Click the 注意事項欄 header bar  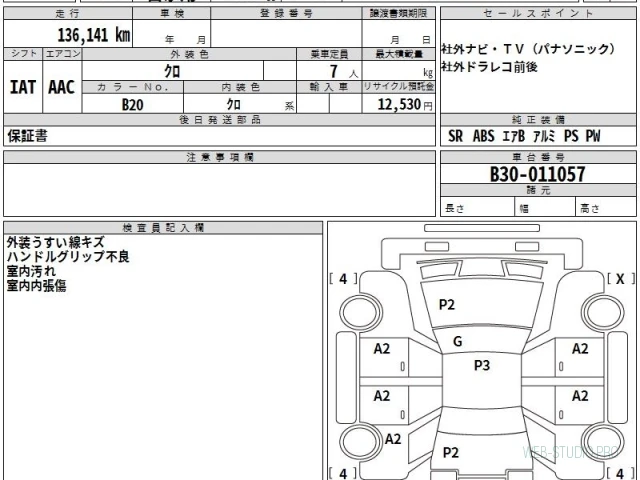coord(220,157)
